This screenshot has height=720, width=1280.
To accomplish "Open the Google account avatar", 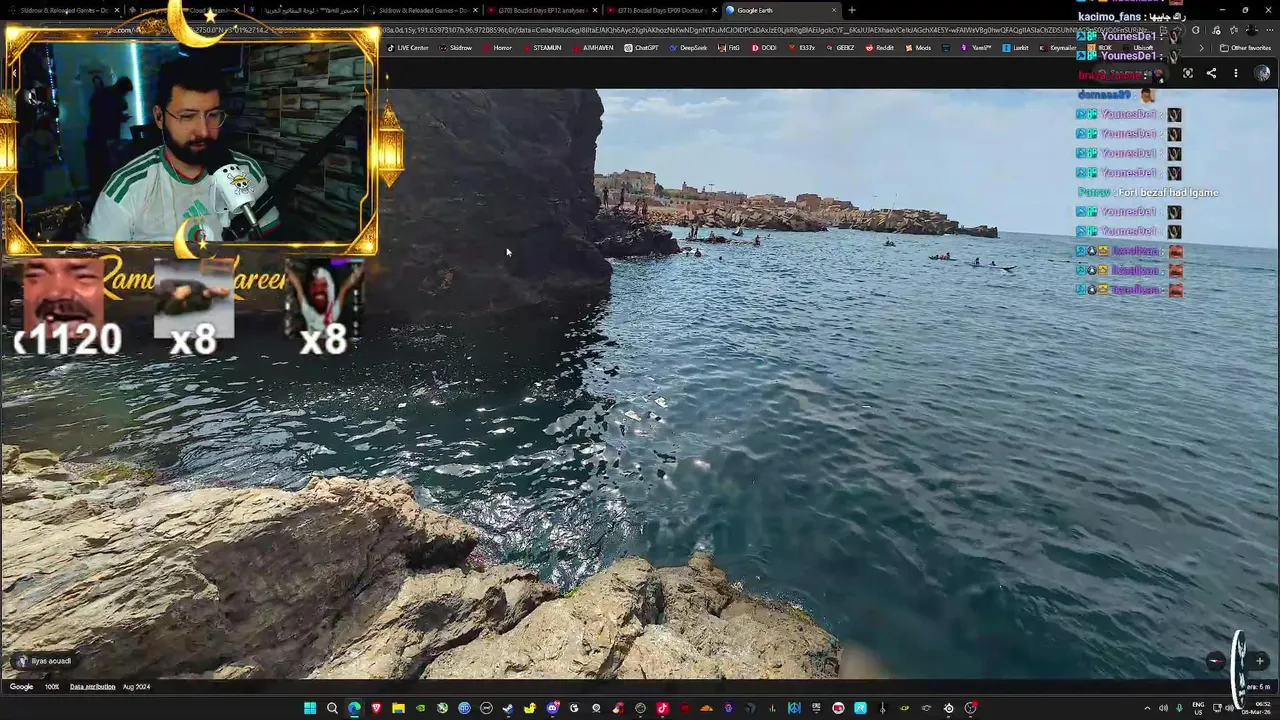I will coord(1262,73).
